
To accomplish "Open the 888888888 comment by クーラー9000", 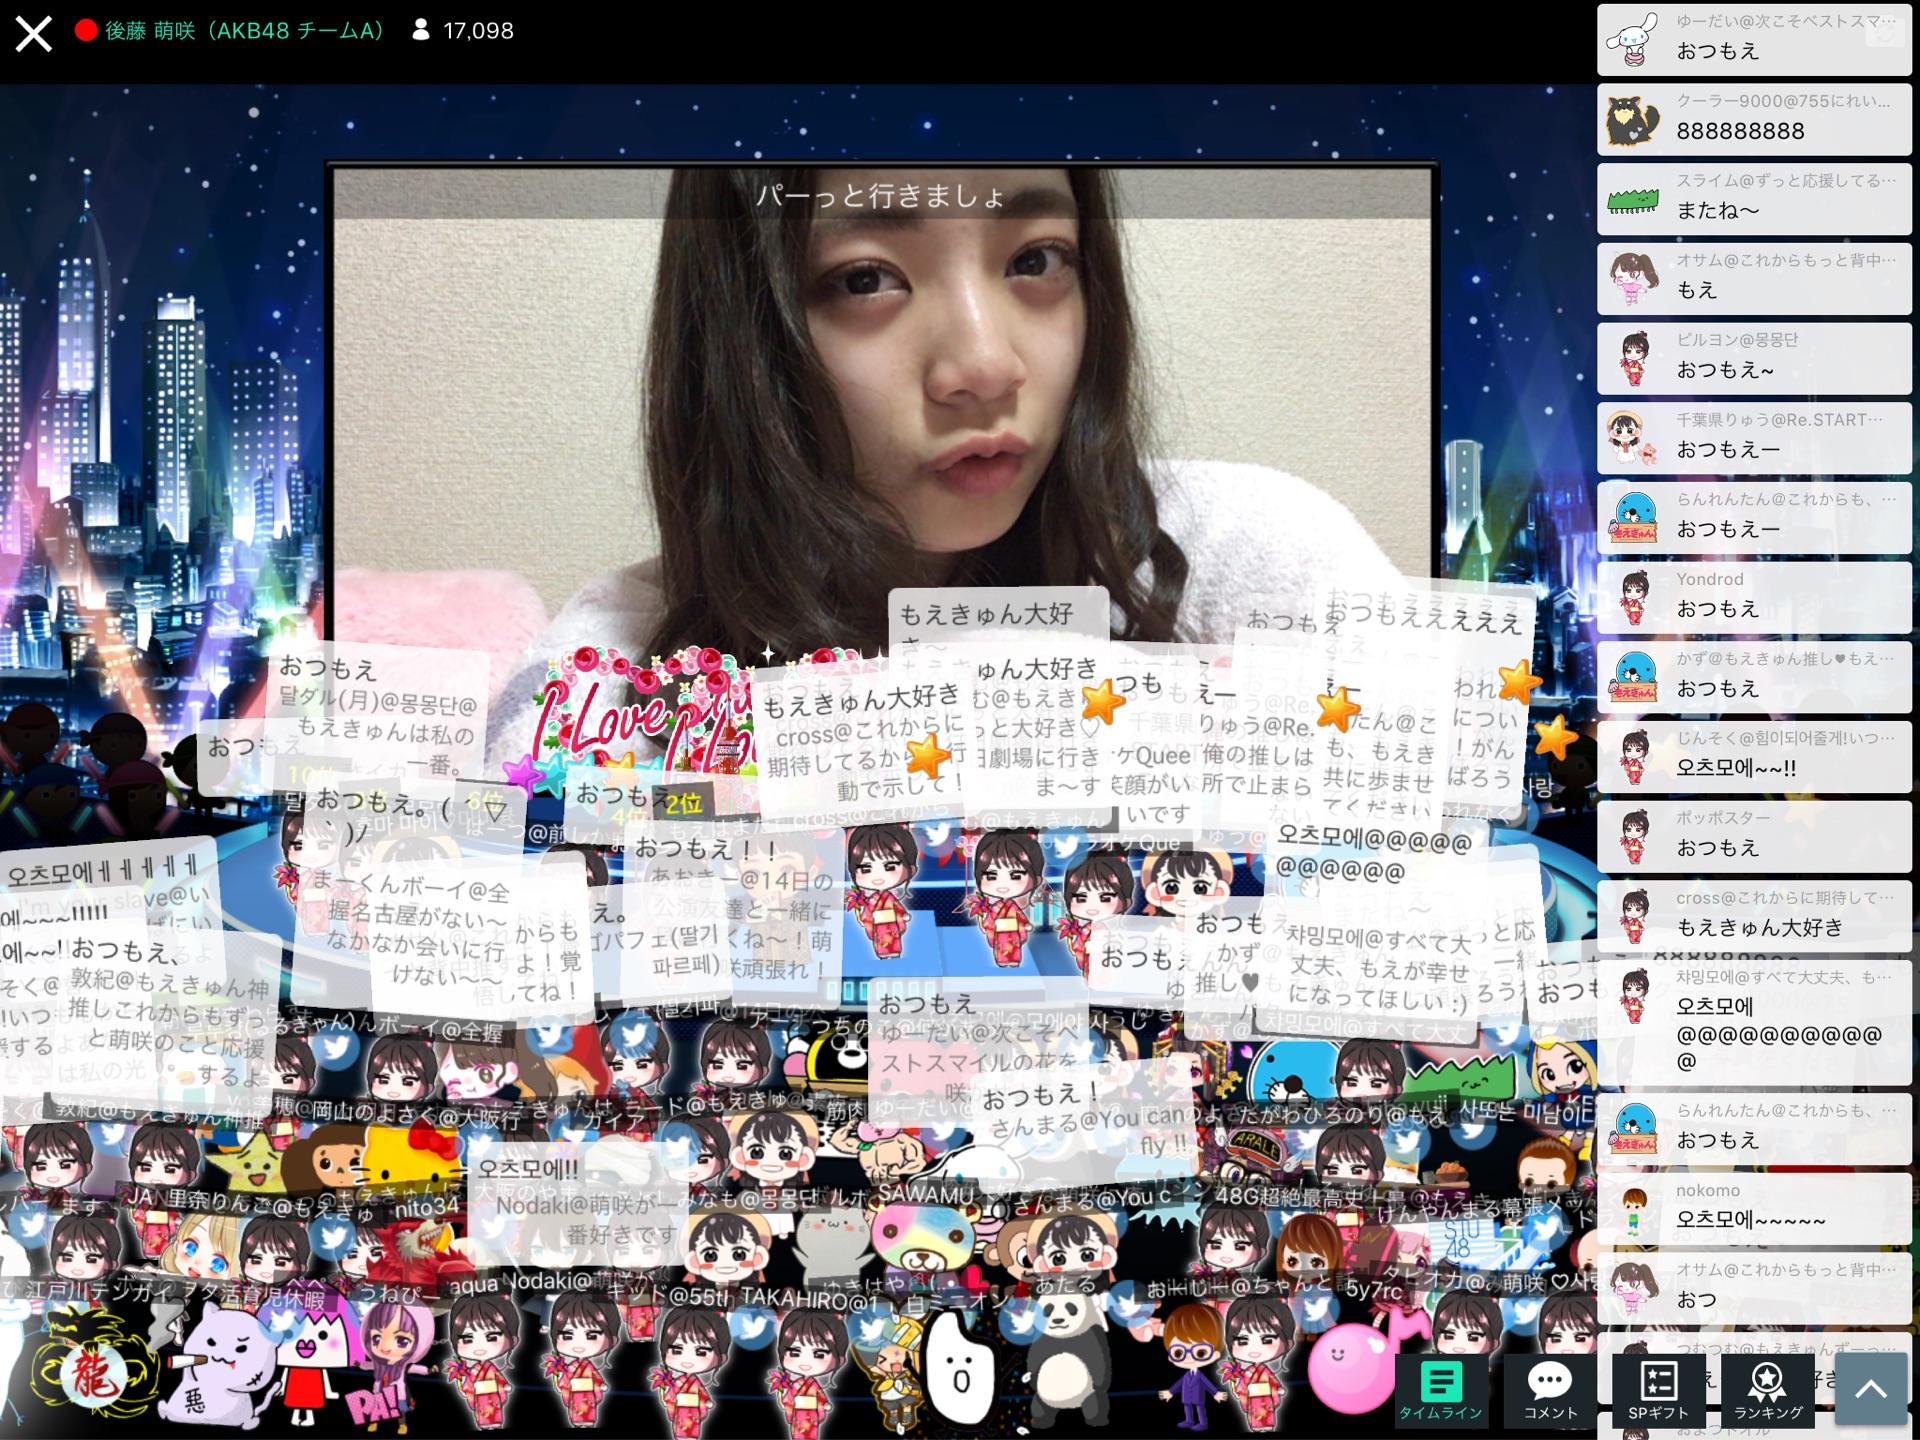I will click(1754, 120).
